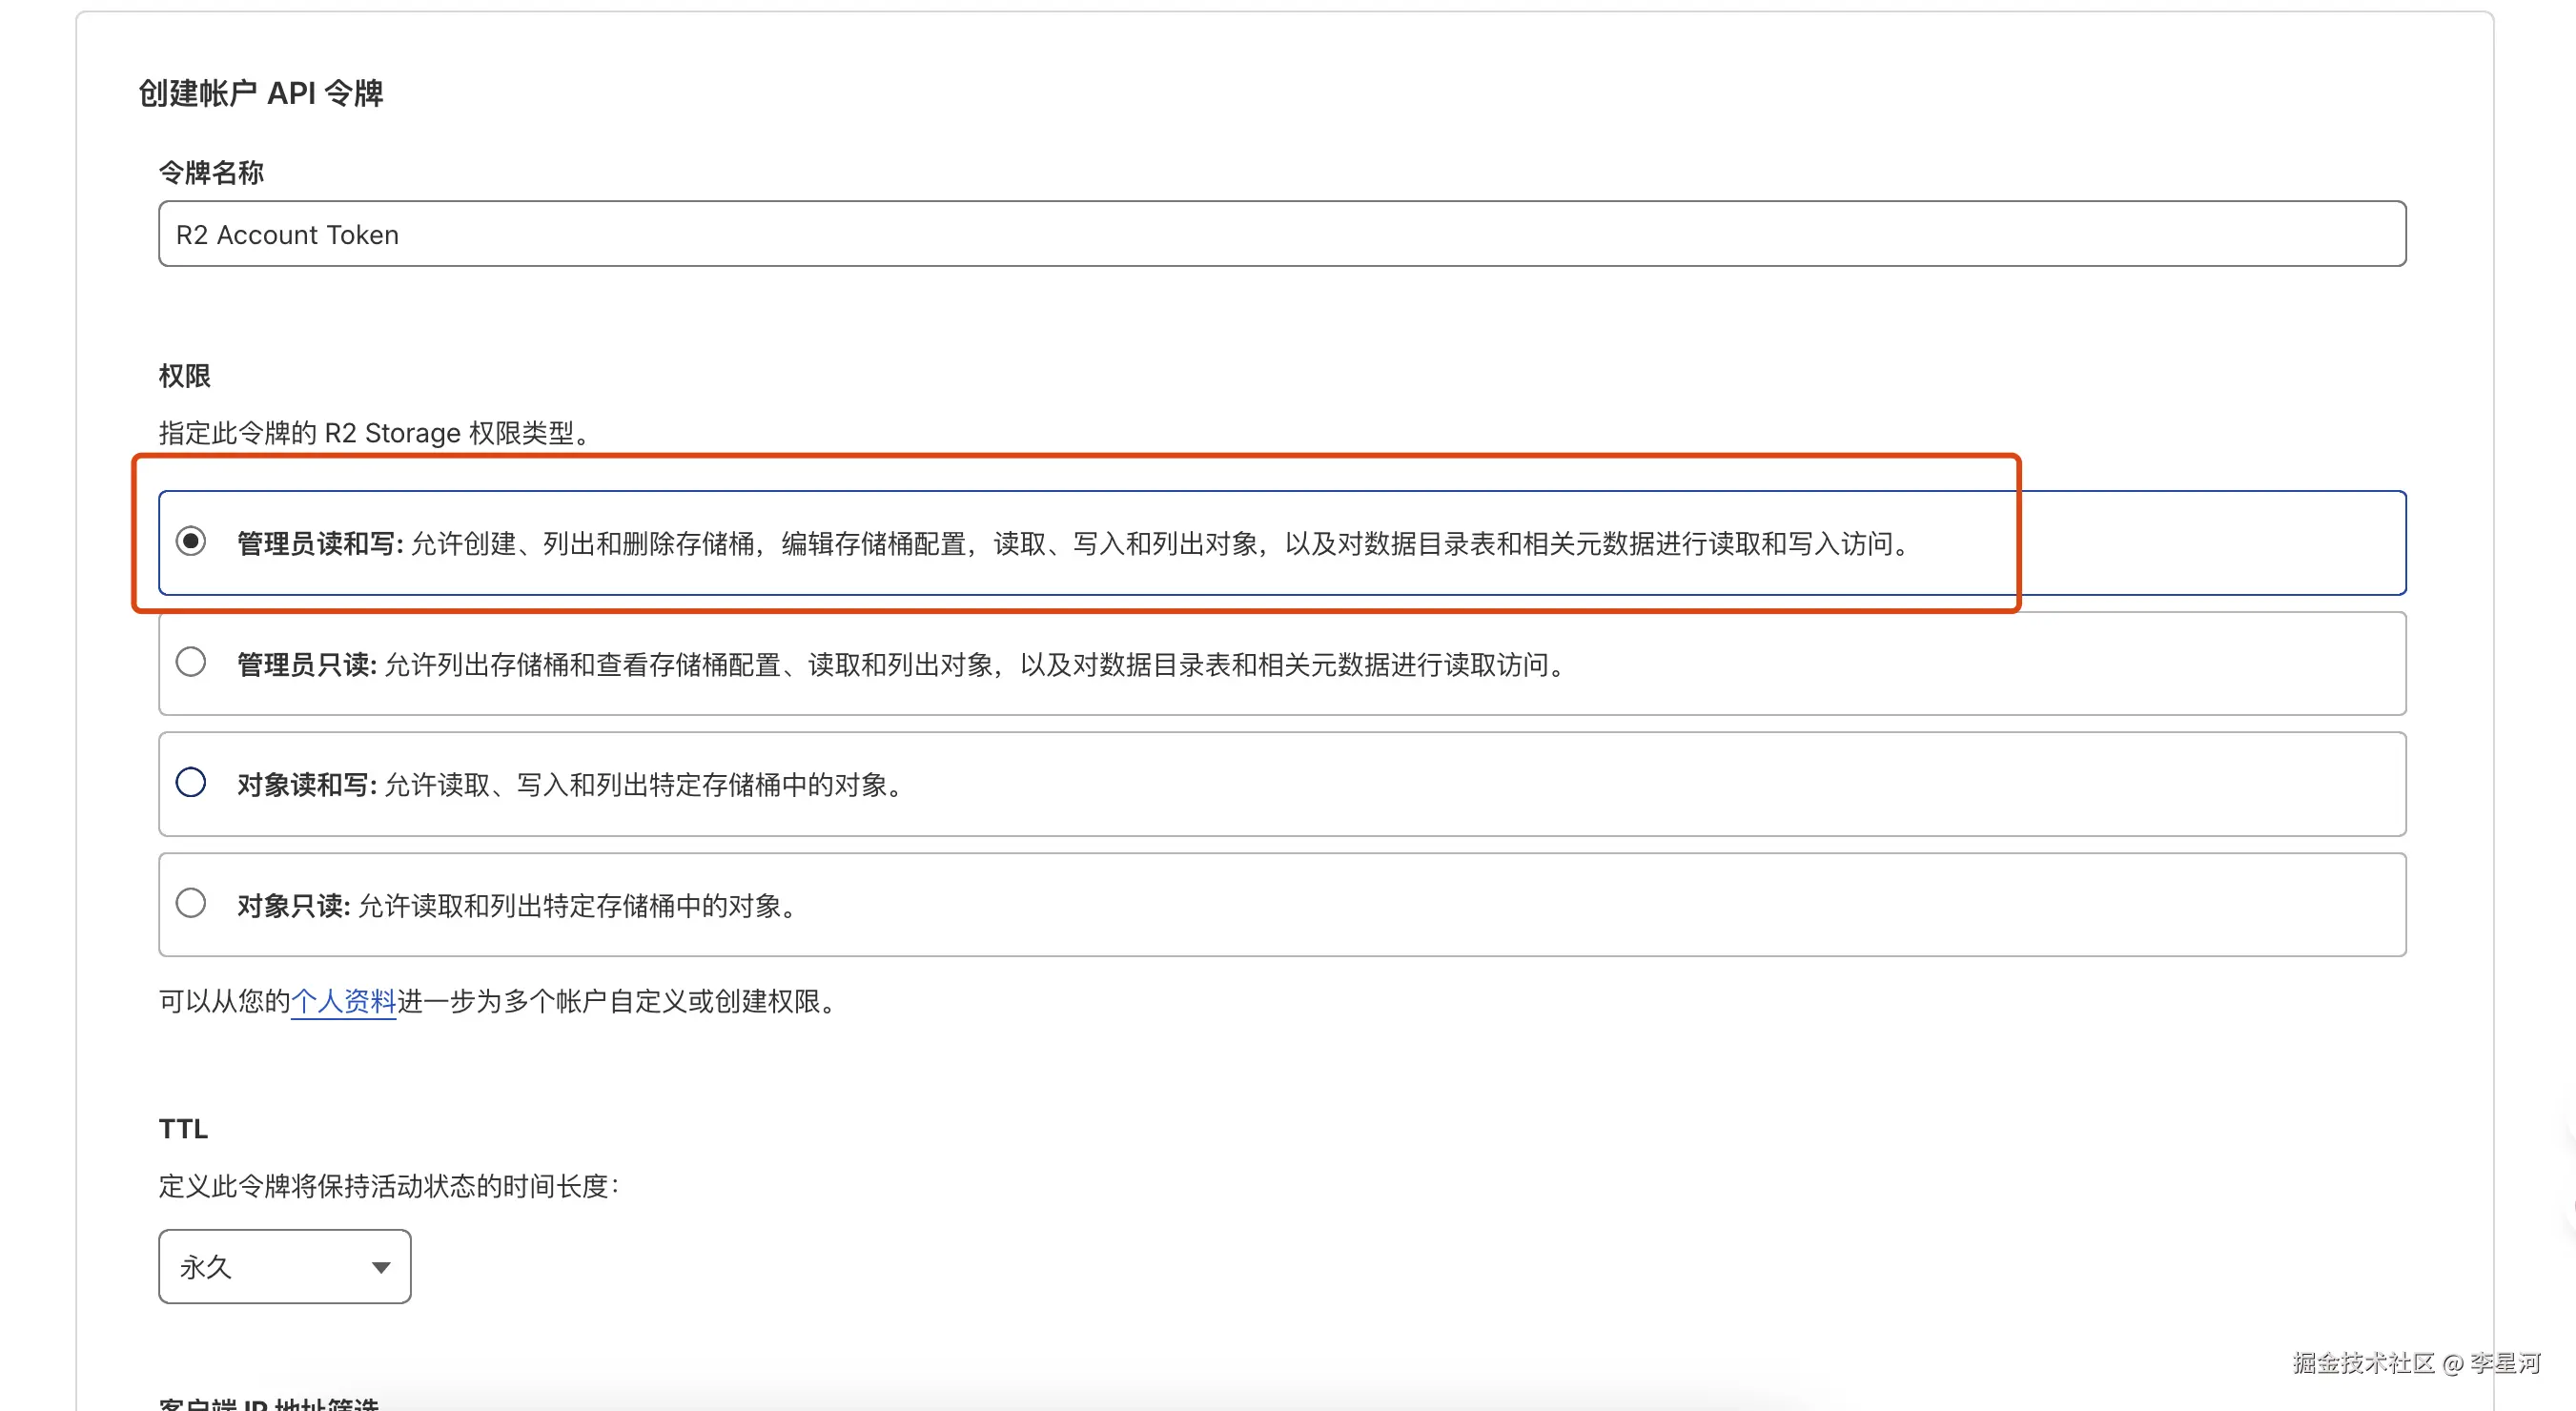Click the 允许读取和列出特定存储桶中的对象 description
Image resolution: width=2576 pixels, height=1411 pixels.
point(580,906)
